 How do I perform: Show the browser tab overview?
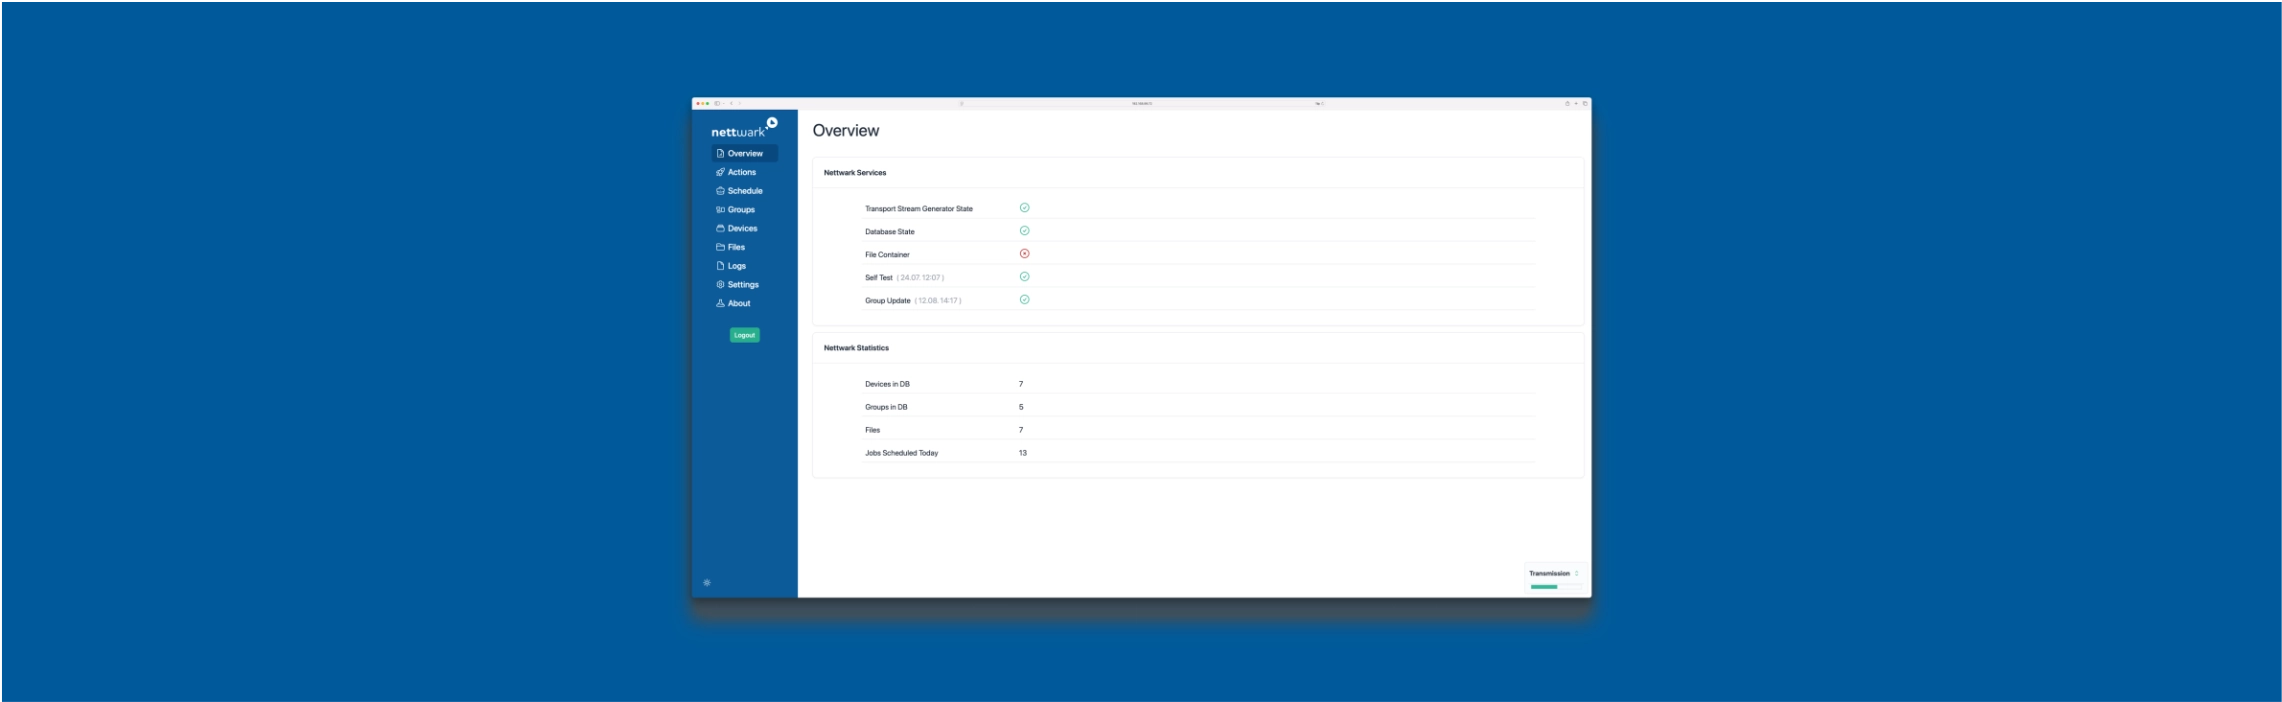pyautogui.click(x=1585, y=103)
